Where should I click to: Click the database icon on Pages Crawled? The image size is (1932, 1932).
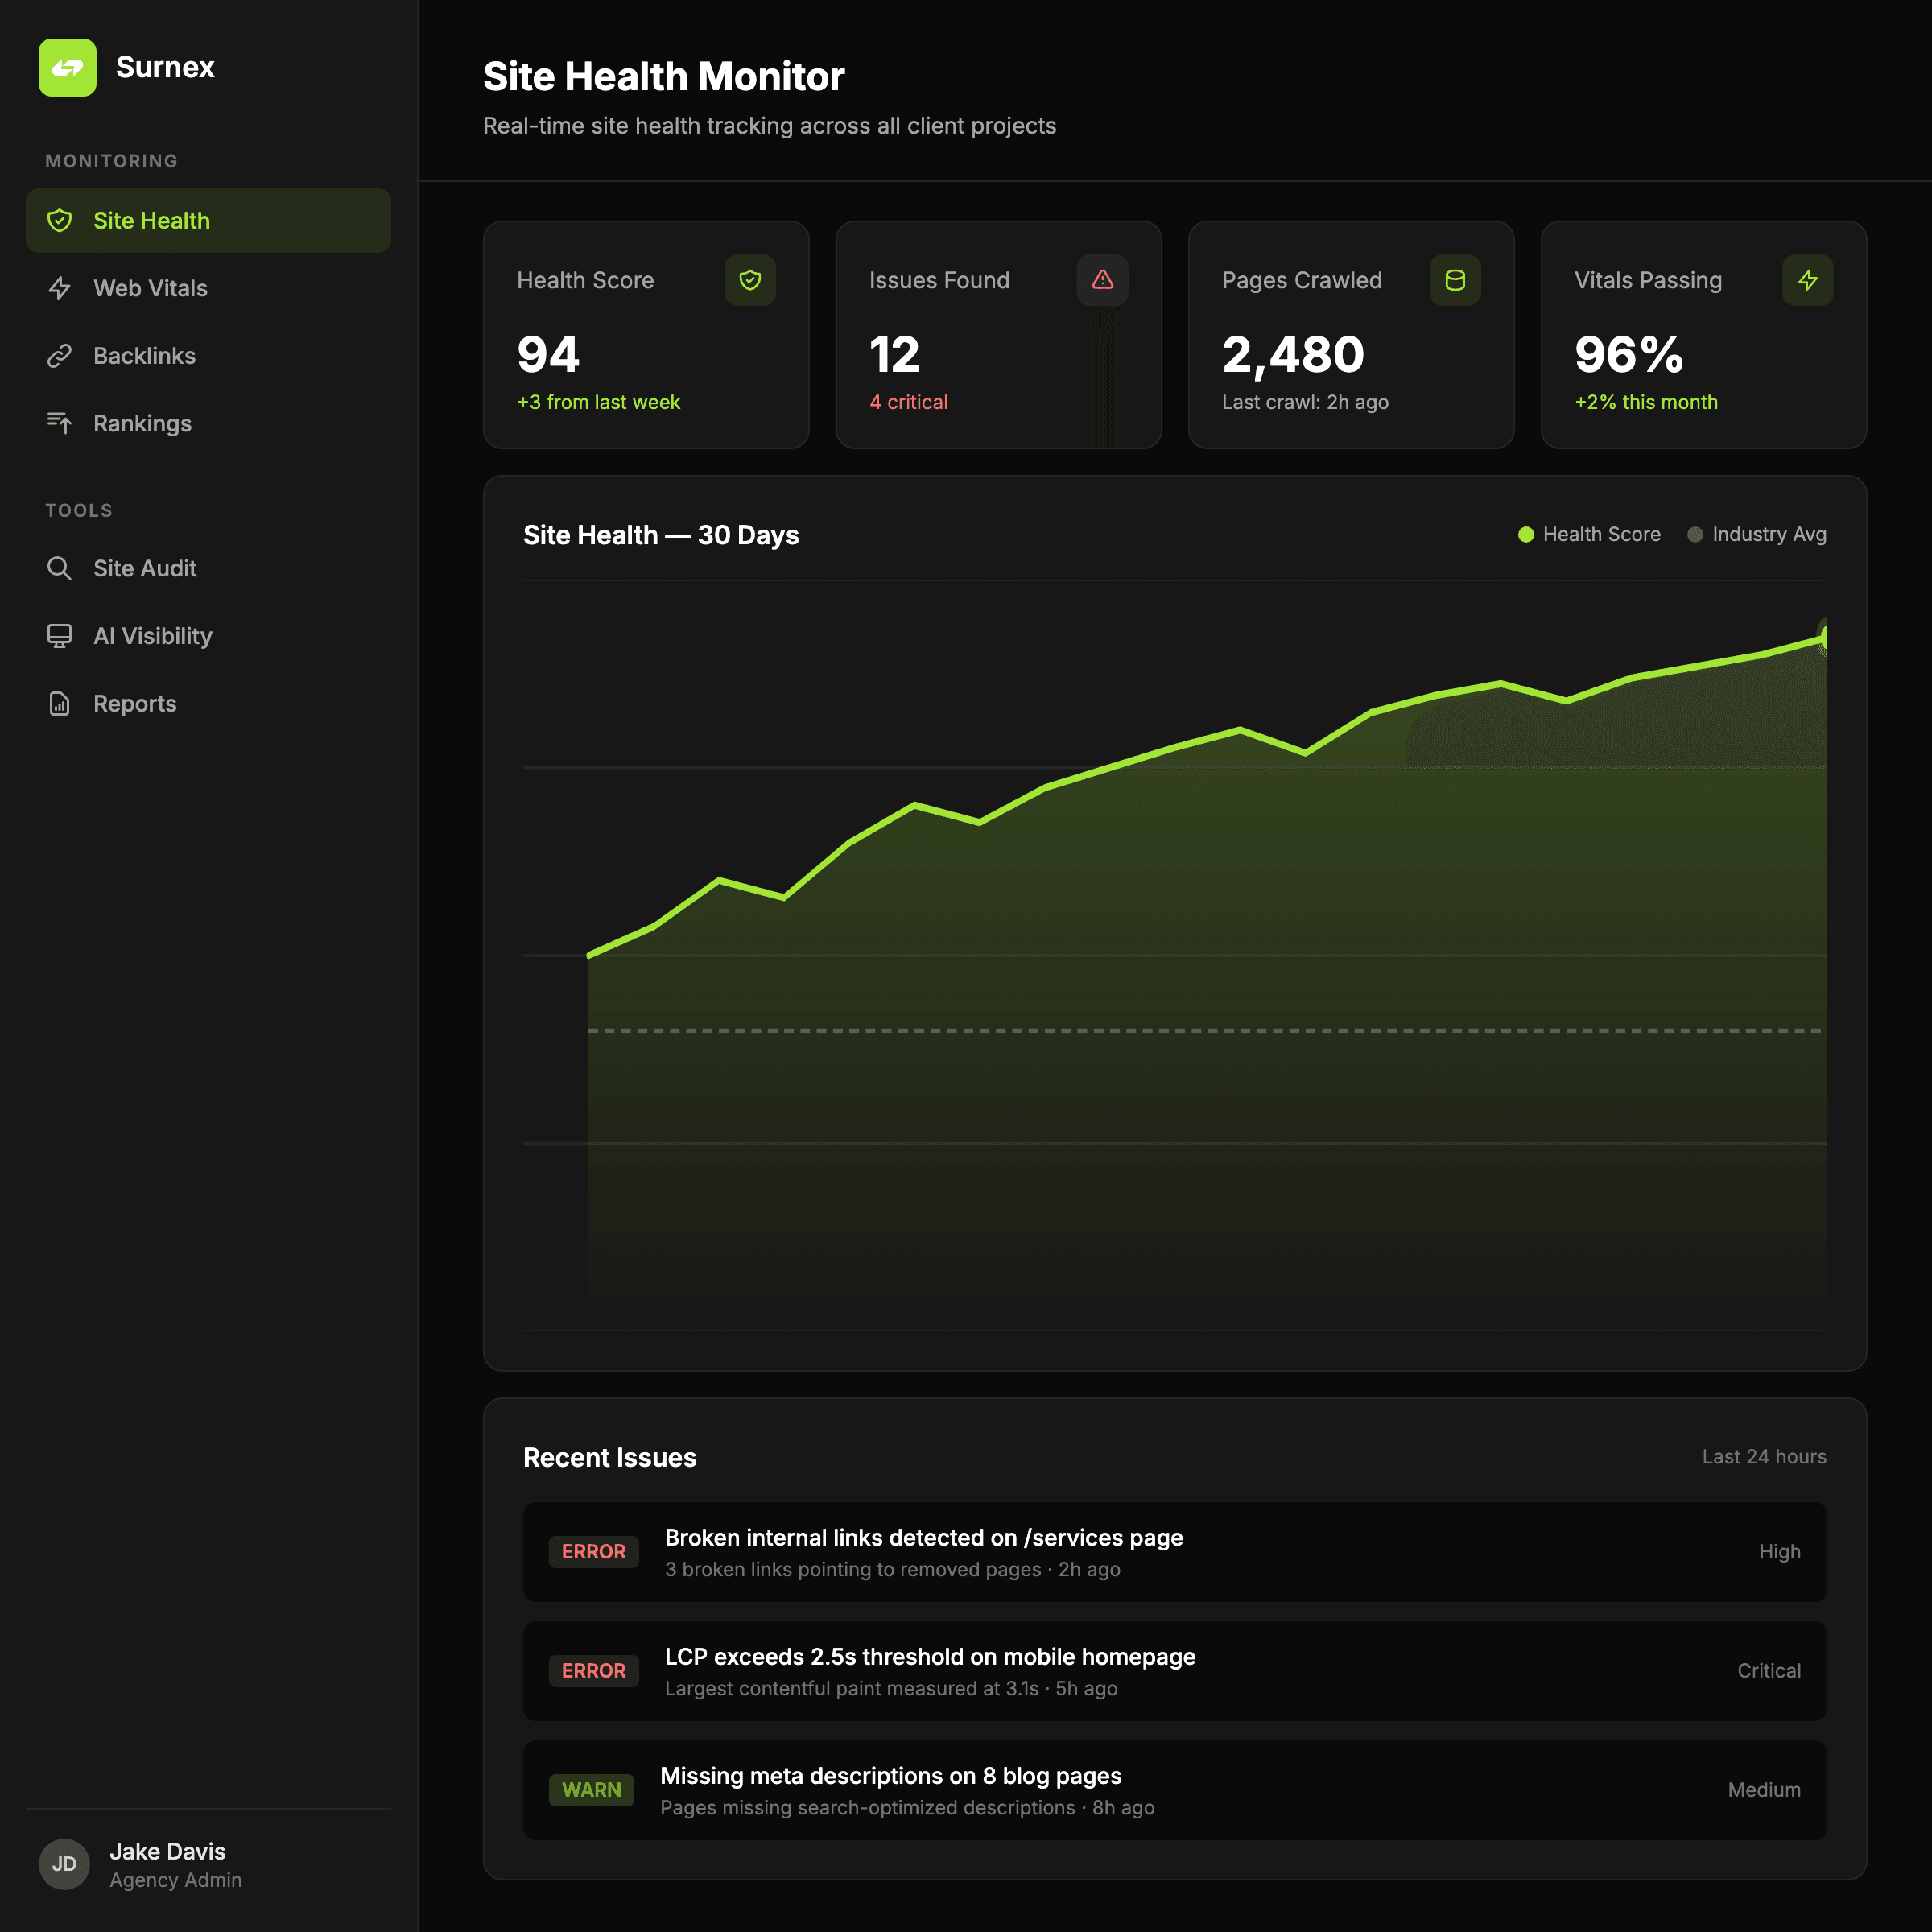1455,280
